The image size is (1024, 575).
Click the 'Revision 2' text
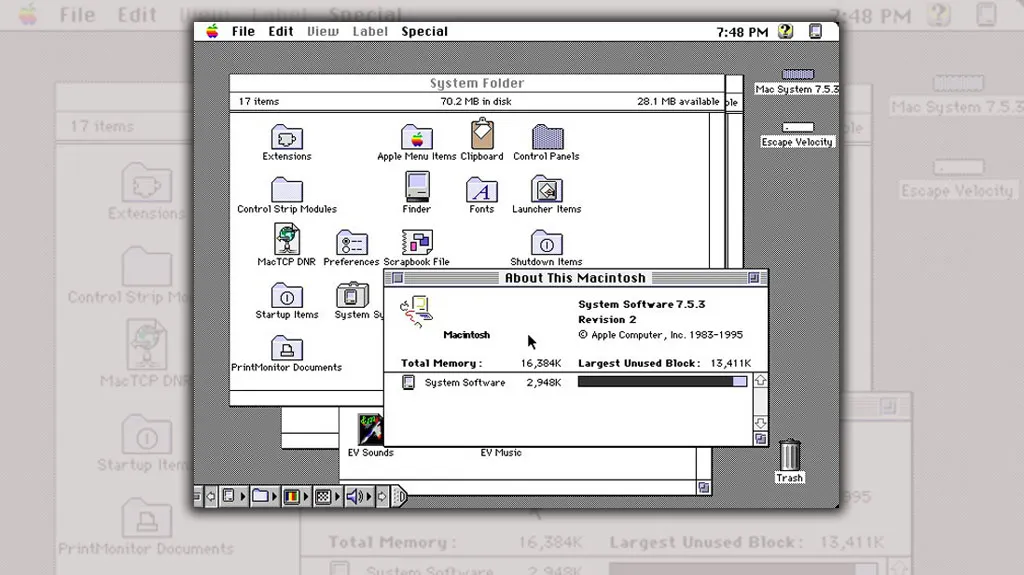point(607,320)
